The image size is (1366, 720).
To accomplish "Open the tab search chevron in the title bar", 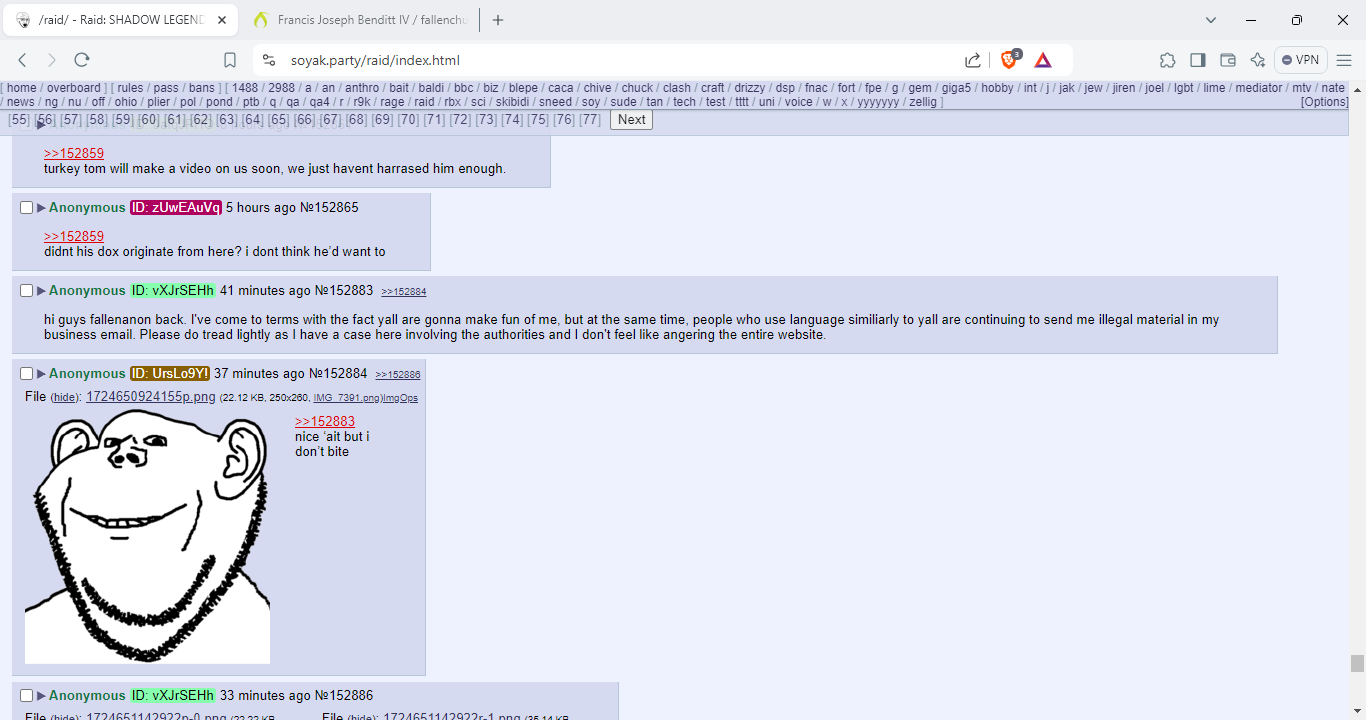I will (1211, 20).
